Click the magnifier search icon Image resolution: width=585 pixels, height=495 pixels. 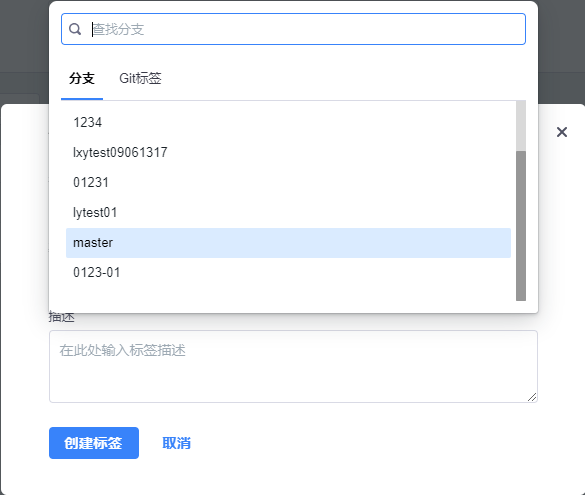pos(75,29)
